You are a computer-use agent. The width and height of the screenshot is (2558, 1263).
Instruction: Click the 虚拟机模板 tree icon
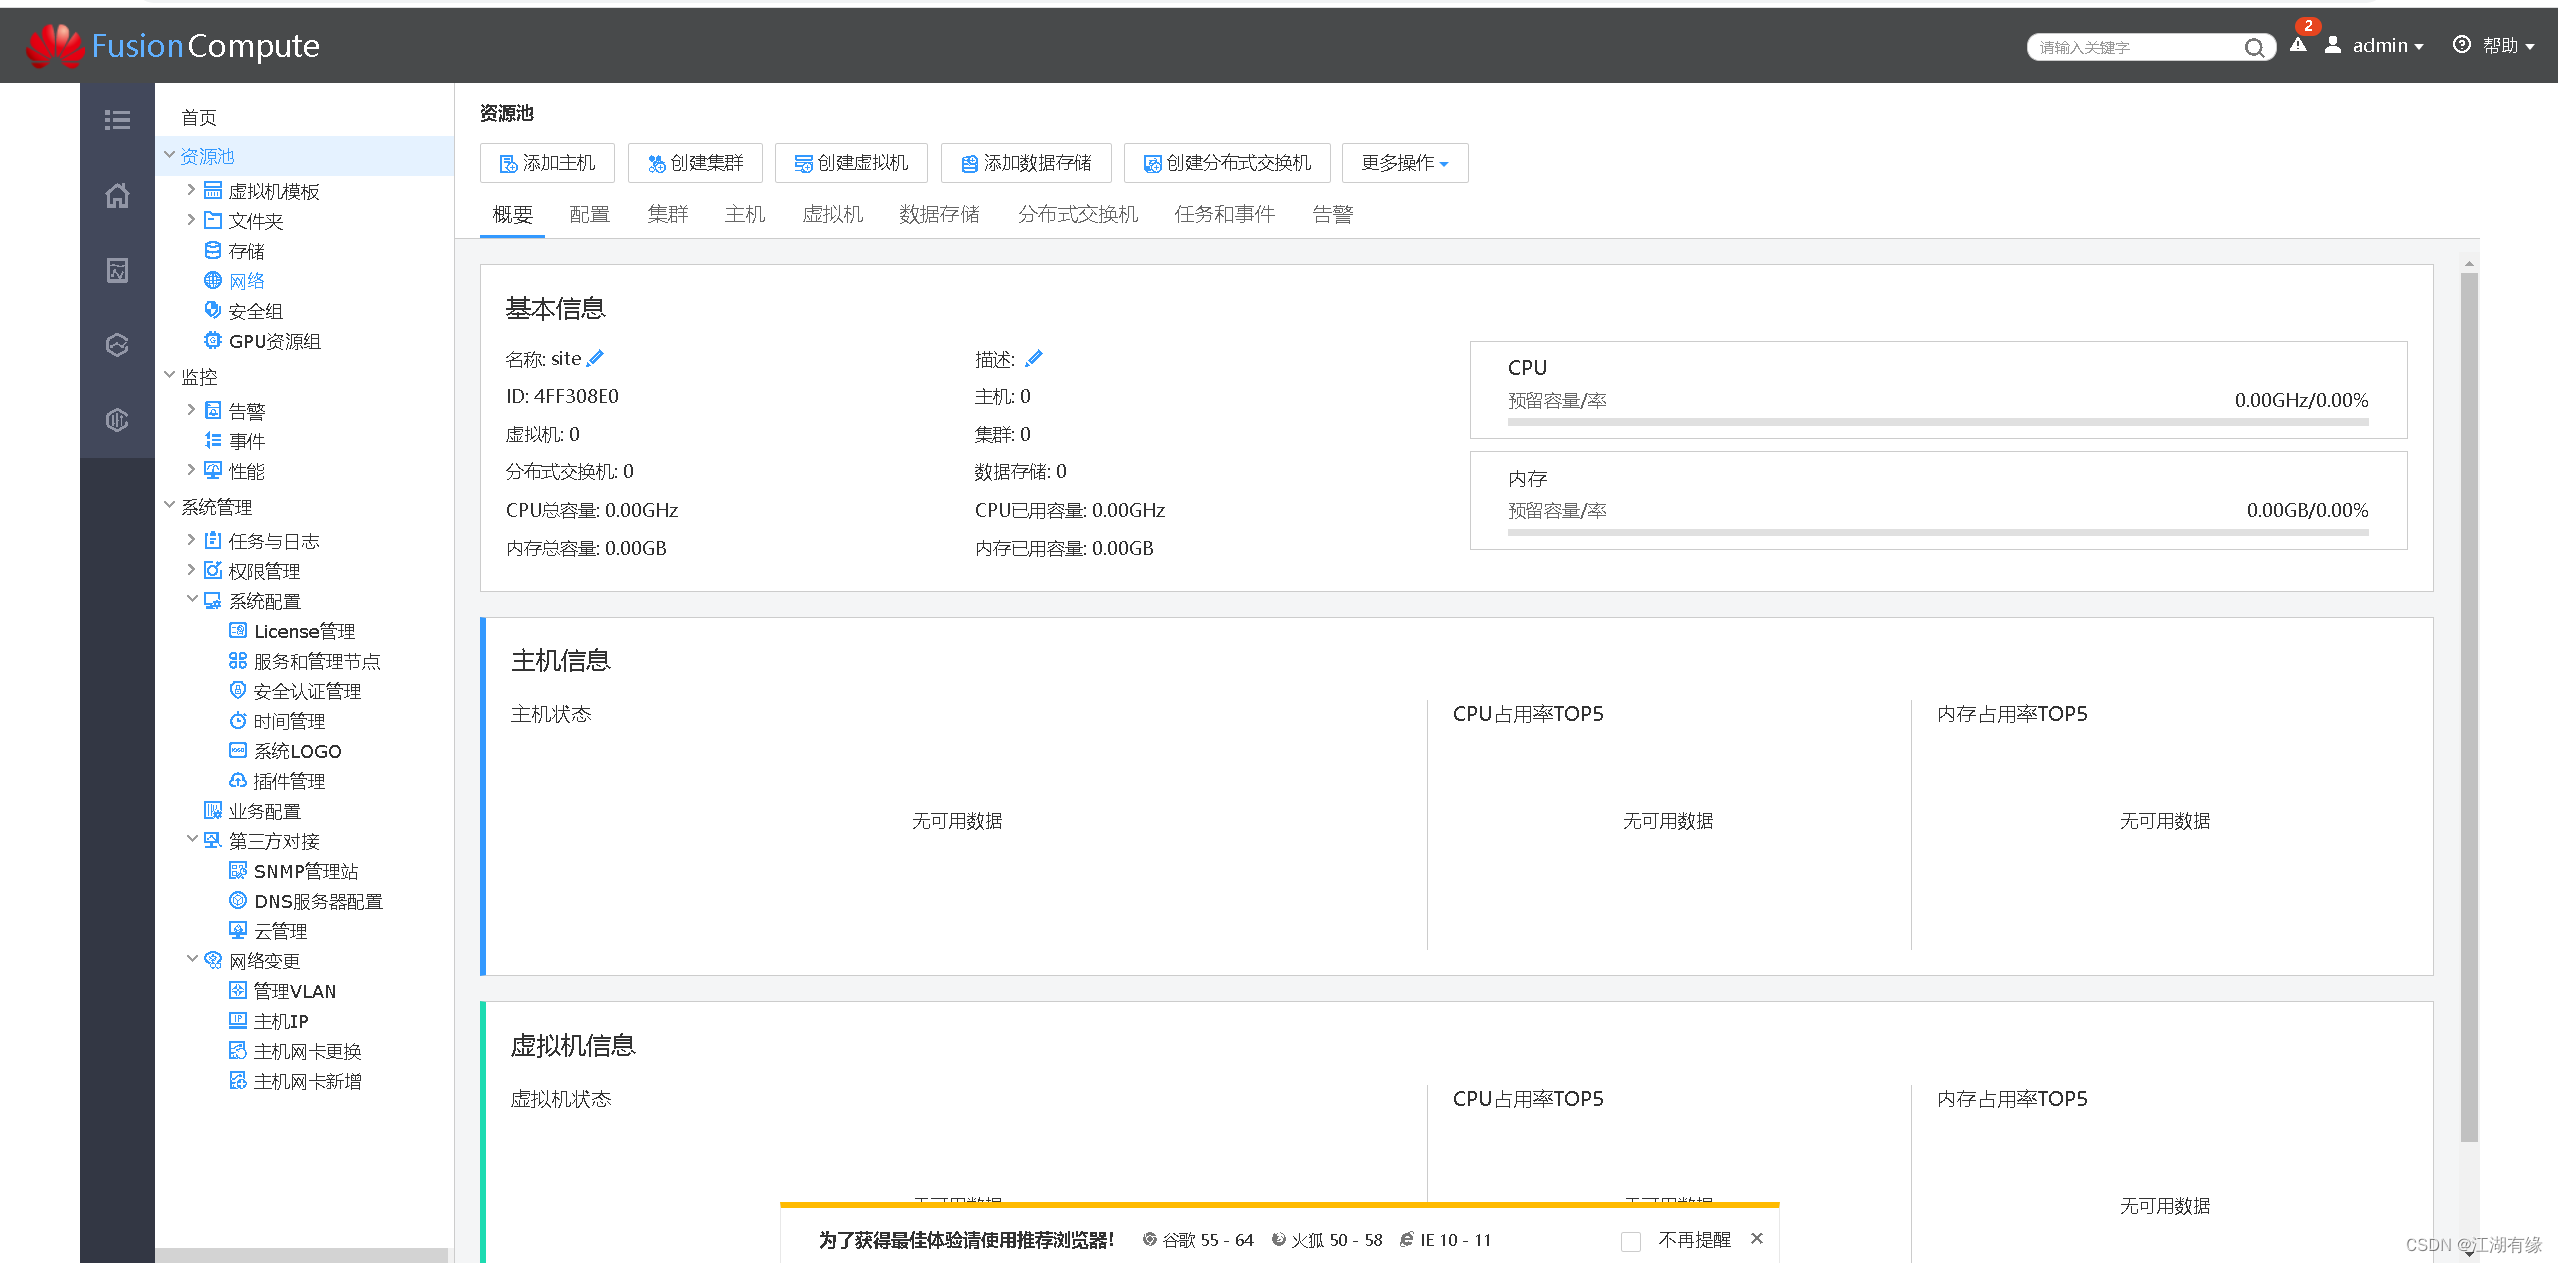click(213, 190)
